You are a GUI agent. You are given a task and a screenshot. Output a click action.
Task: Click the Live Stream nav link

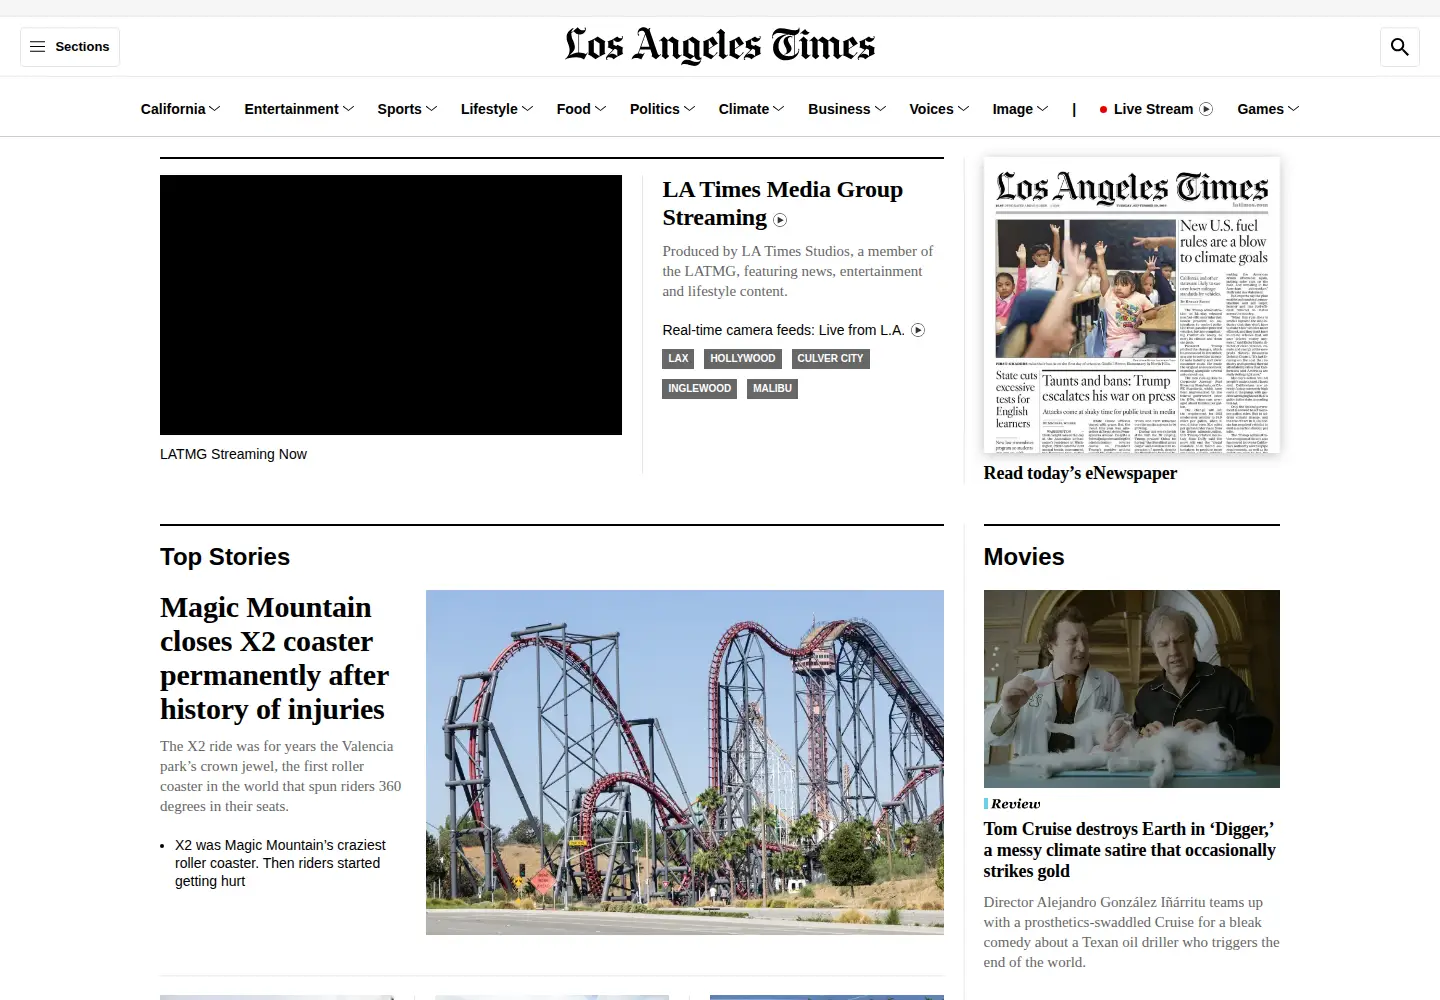(x=1153, y=109)
